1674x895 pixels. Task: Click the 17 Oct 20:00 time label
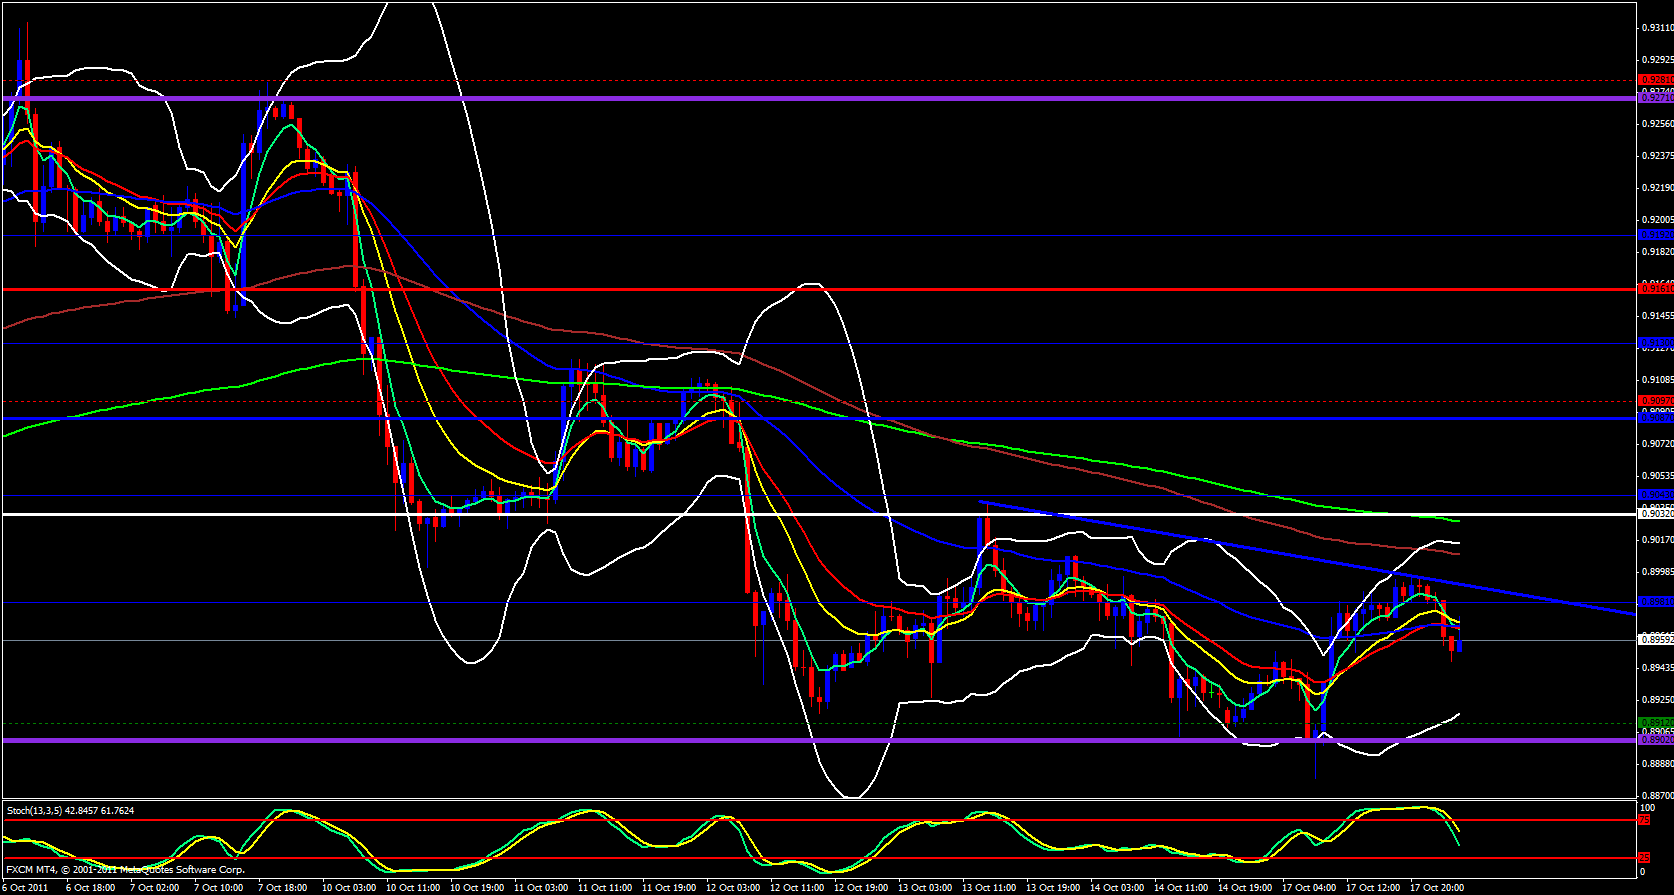1437,888
